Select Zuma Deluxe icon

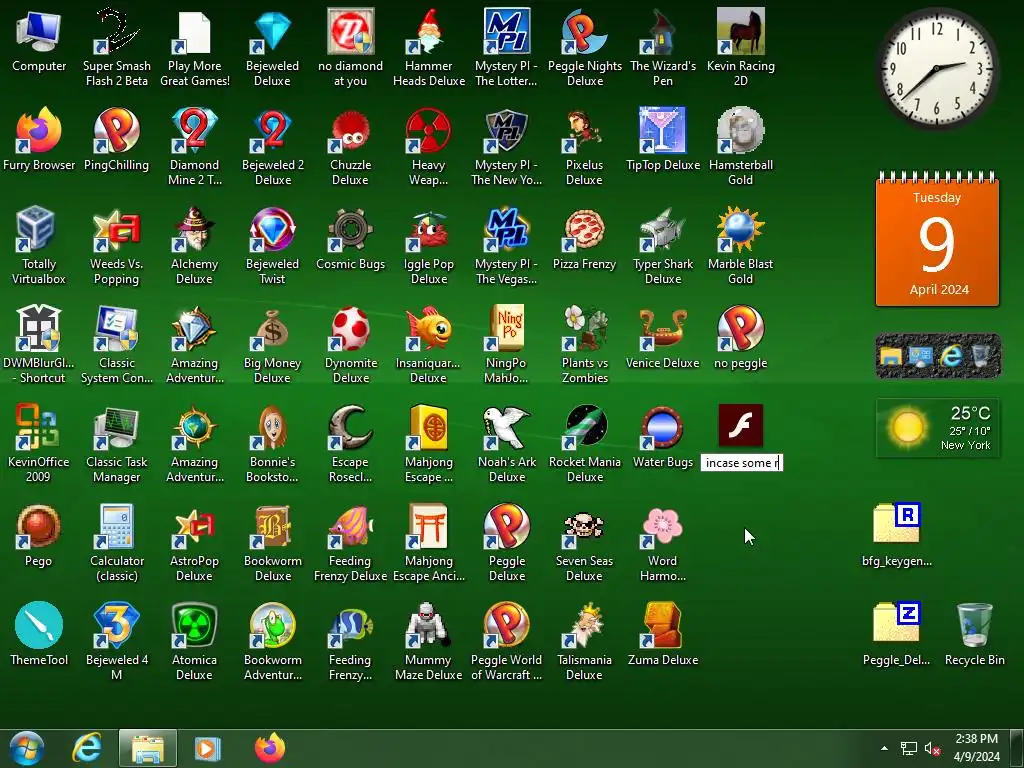point(662,626)
